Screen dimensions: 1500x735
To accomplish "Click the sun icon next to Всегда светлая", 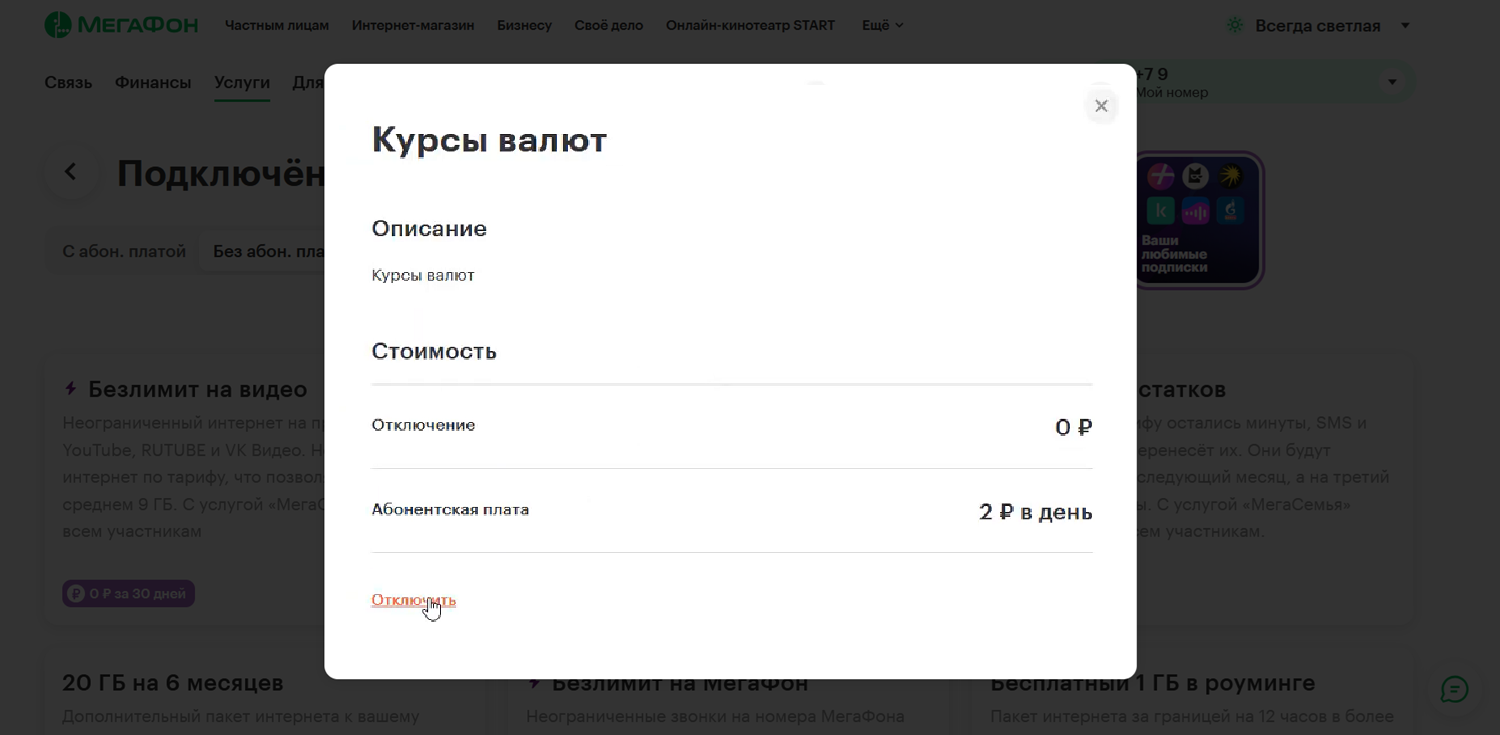I will 1234,25.
